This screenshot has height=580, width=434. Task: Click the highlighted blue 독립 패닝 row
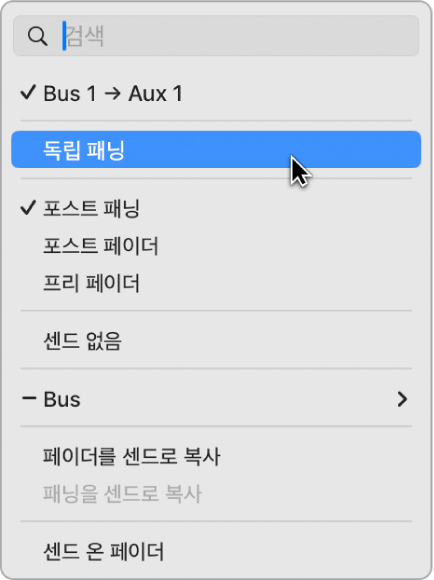click(x=216, y=149)
